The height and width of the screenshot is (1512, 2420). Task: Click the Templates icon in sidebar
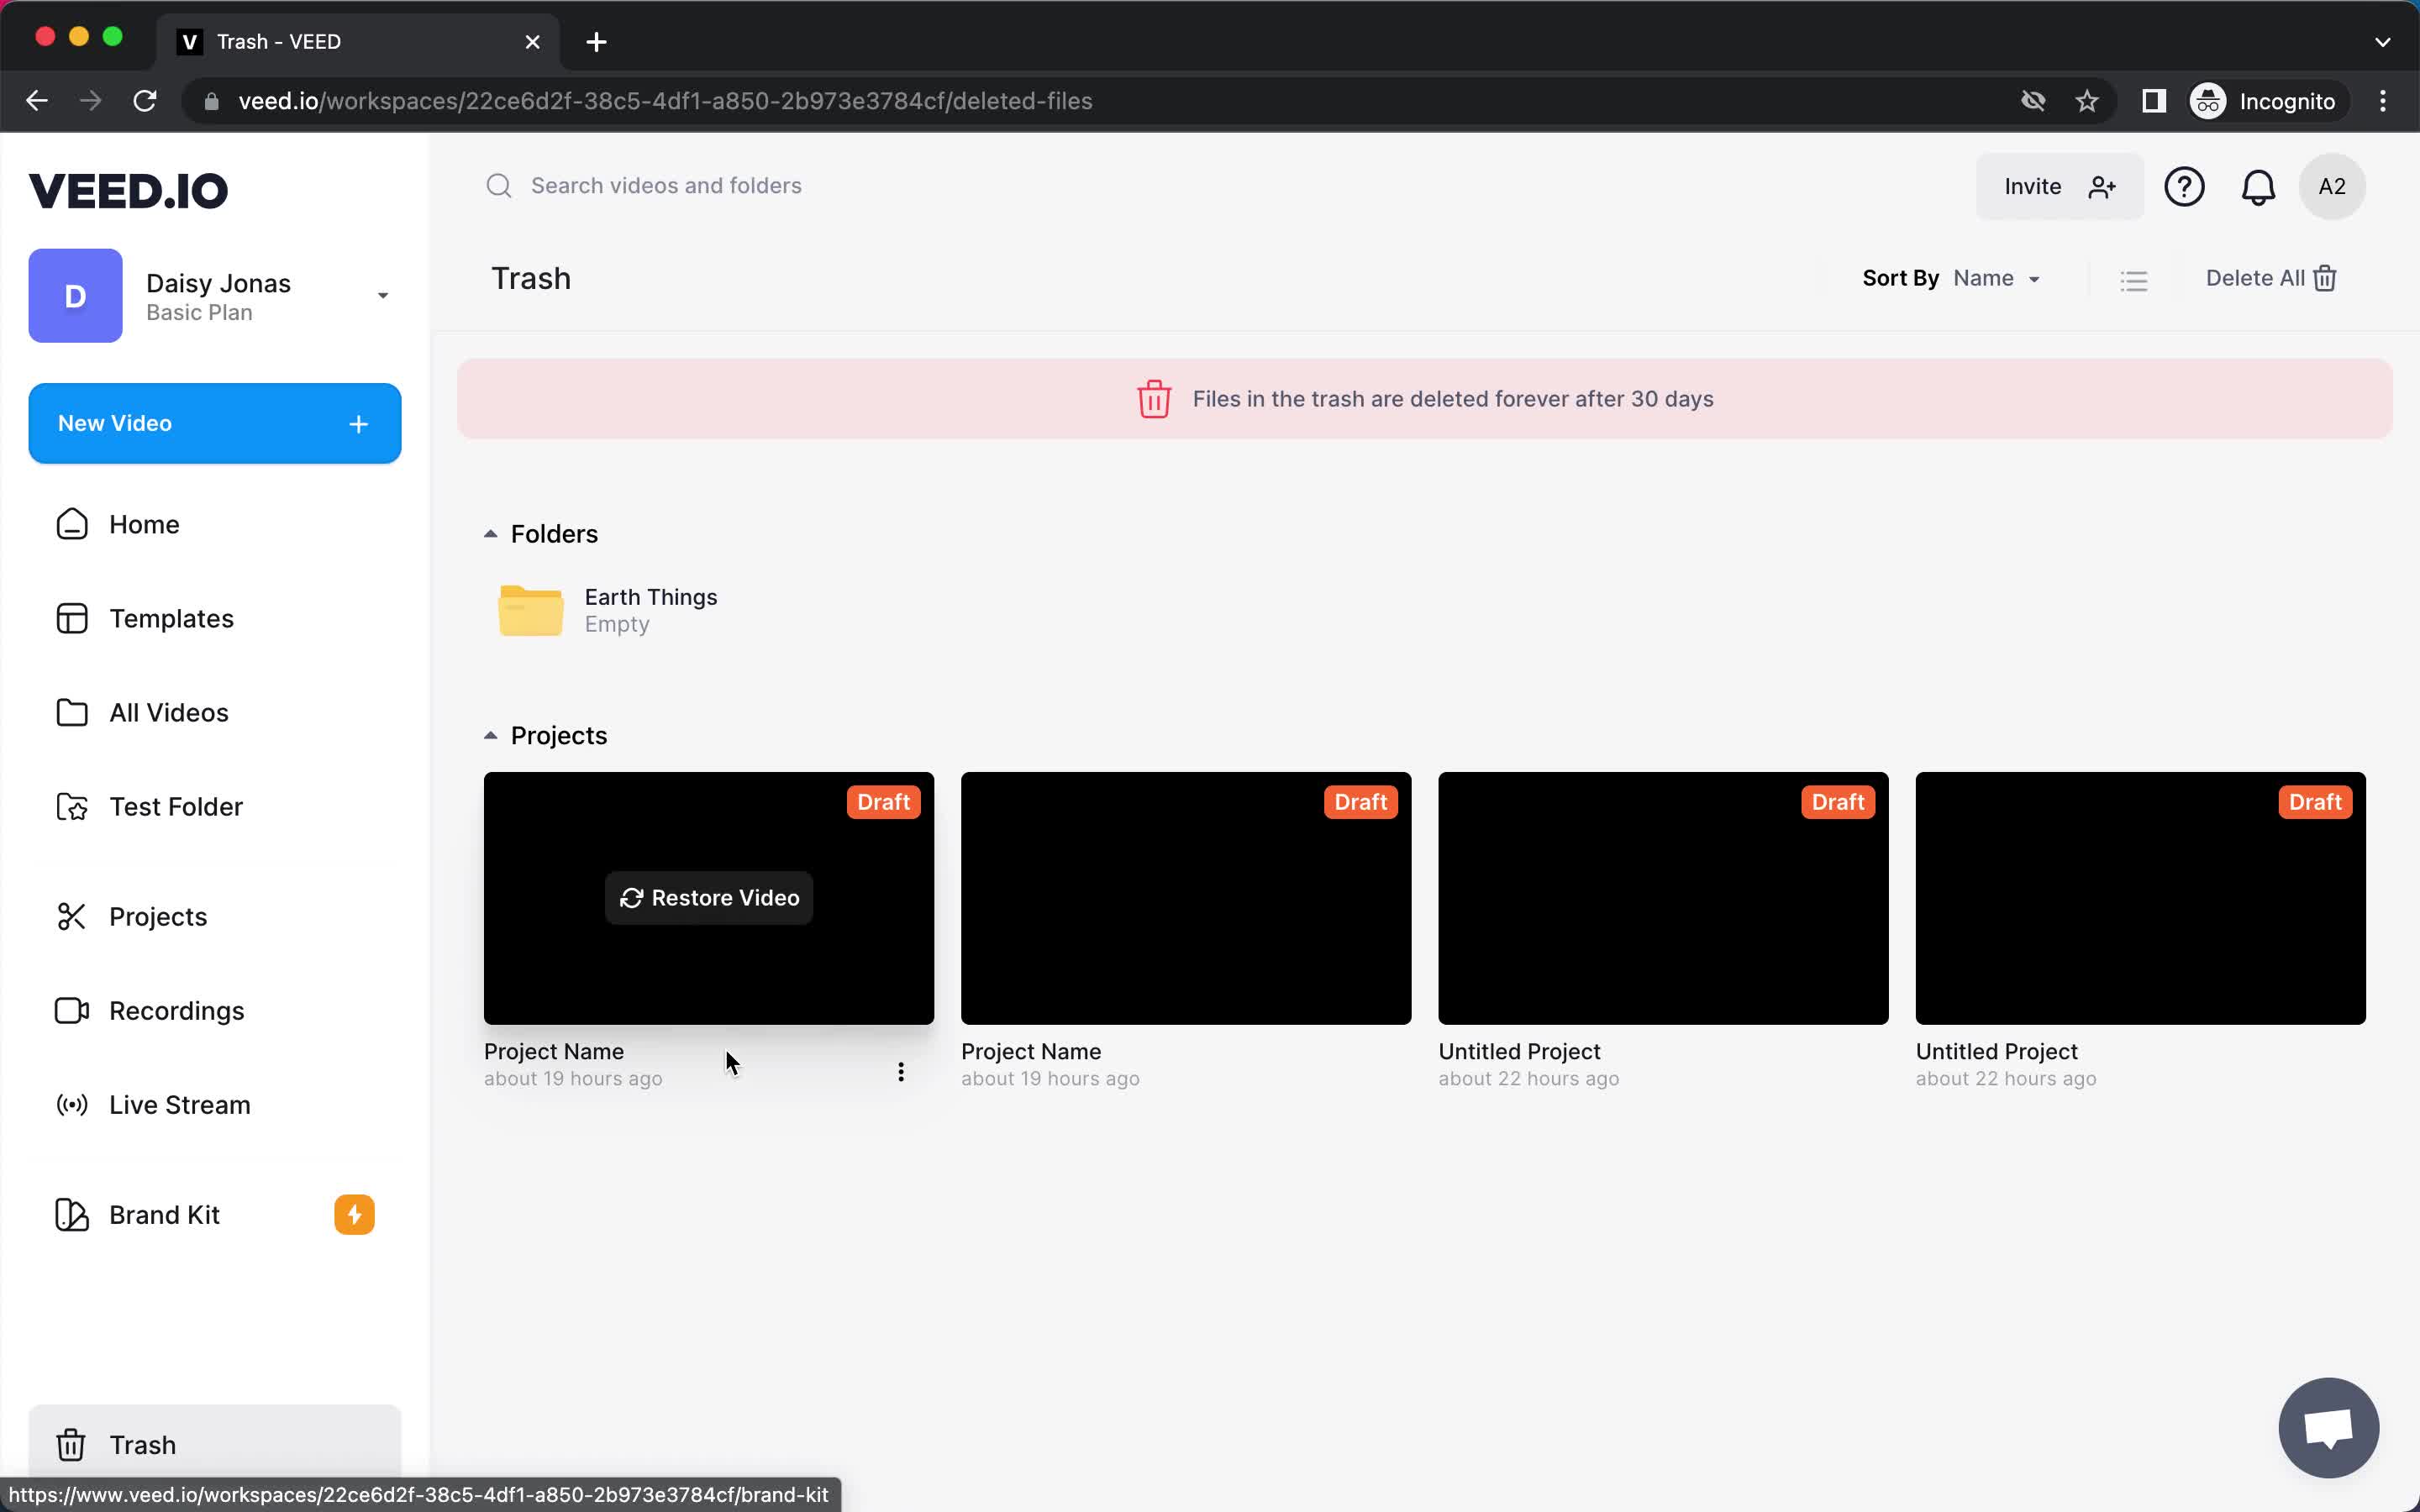70,618
